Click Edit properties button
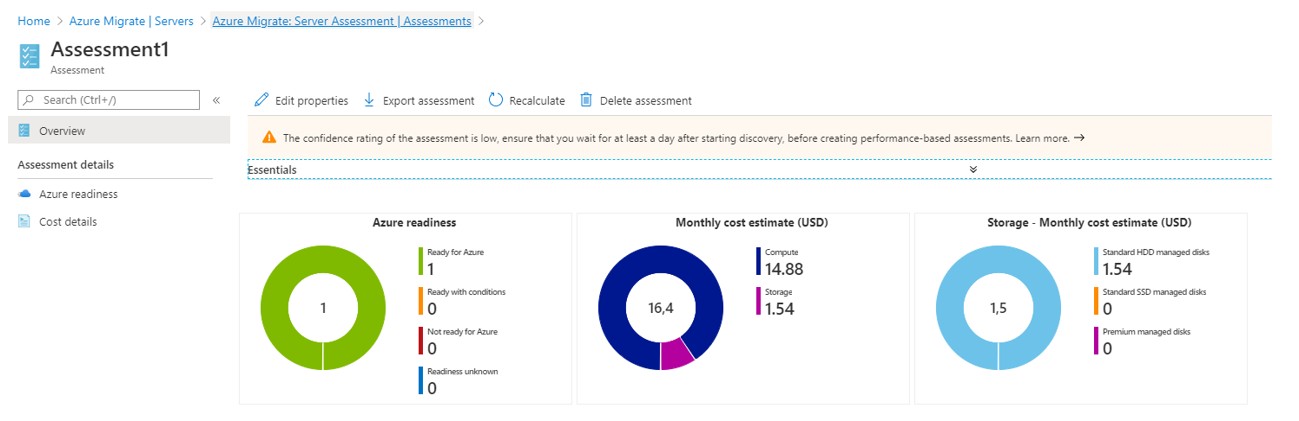The height and width of the screenshot is (421, 1299). [x=302, y=100]
